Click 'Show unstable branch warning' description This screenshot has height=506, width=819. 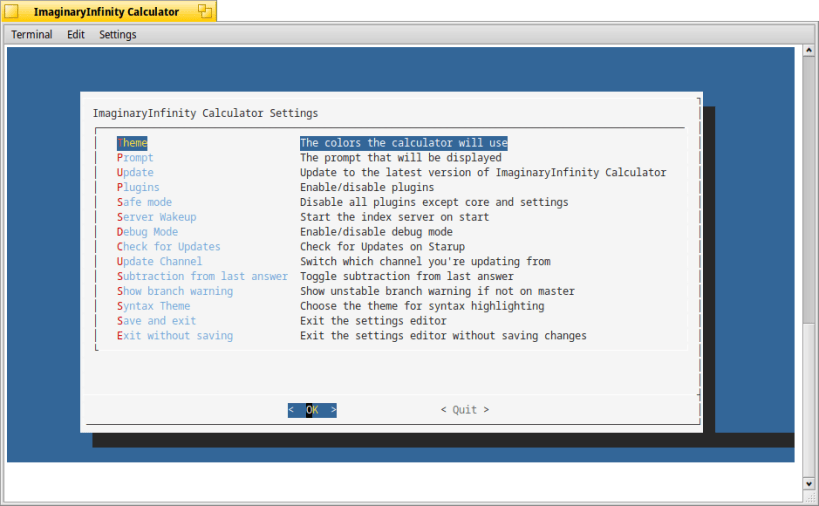coord(437,291)
